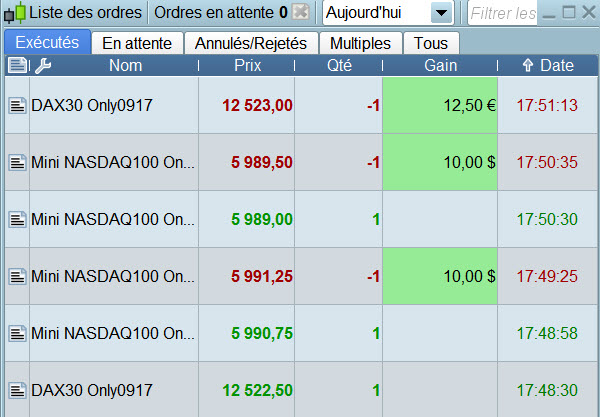Select DAX30 Only0917 name in 17:48:30 row

click(x=92, y=390)
